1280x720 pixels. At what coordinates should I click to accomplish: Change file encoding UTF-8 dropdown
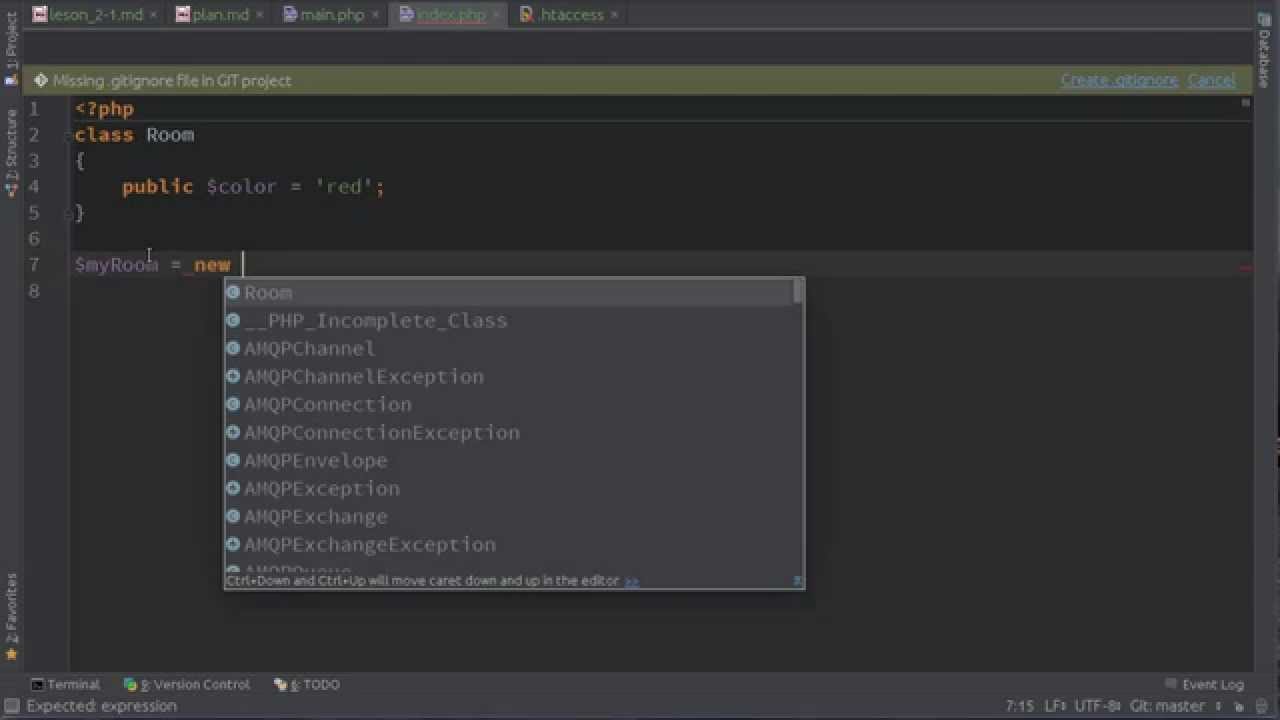[1098, 706]
